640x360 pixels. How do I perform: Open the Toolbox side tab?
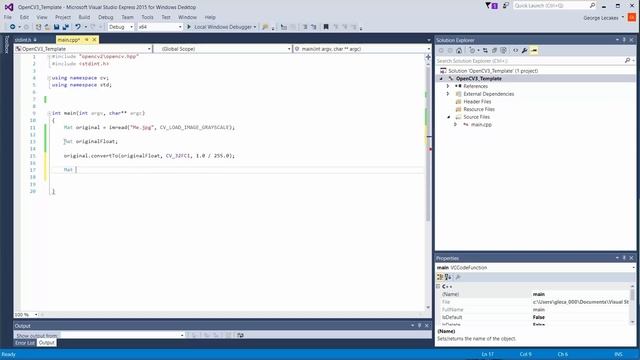6,44
